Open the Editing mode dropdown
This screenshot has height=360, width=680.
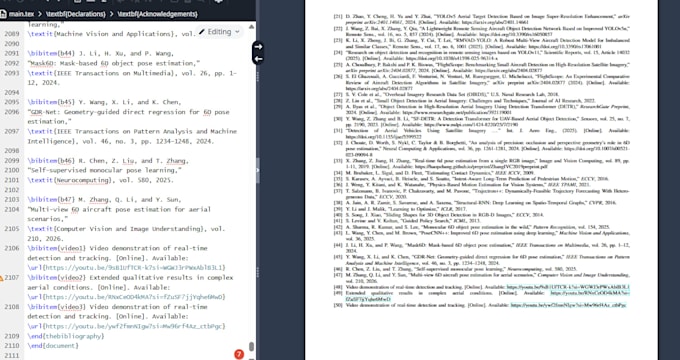click(x=219, y=32)
